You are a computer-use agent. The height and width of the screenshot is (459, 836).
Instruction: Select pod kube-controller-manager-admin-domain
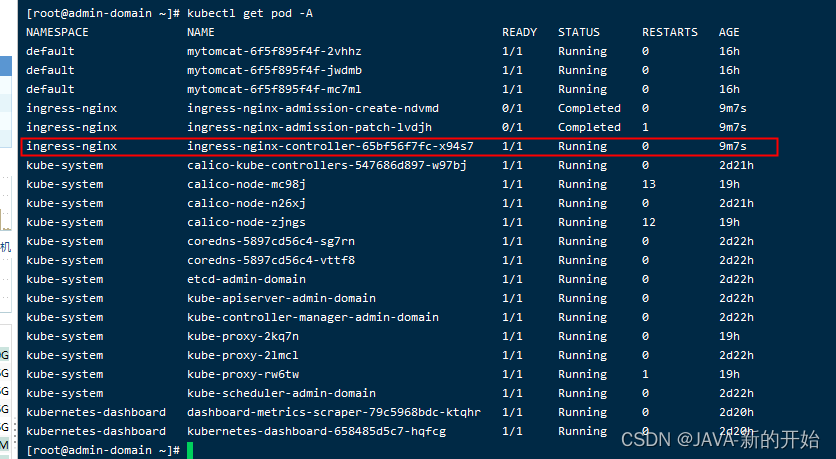tap(312, 317)
